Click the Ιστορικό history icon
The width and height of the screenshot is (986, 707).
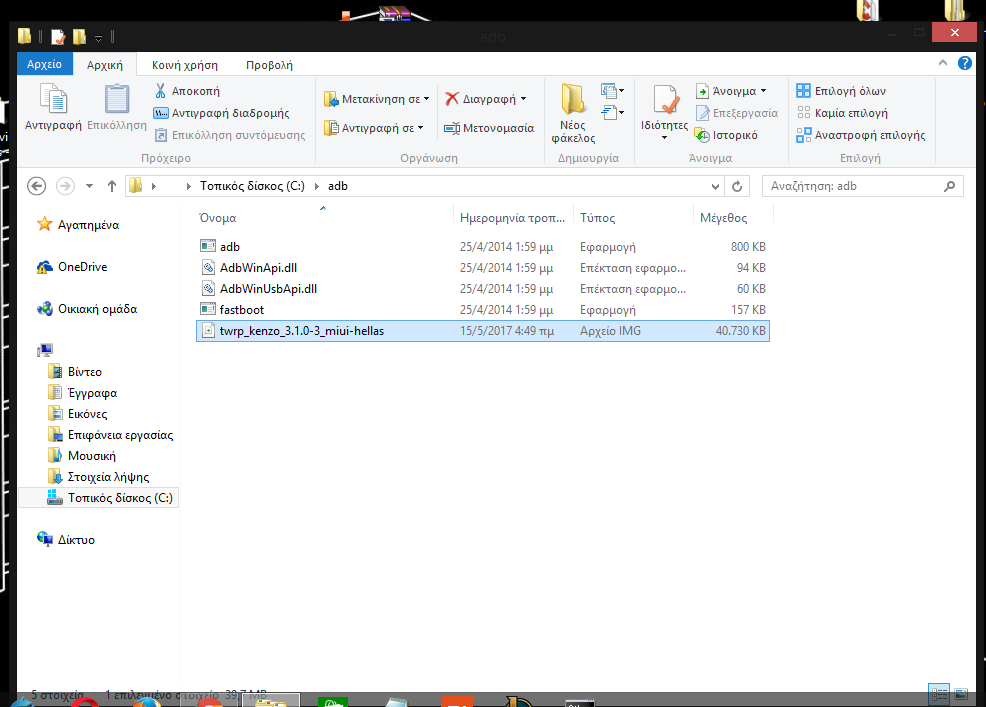coord(703,135)
